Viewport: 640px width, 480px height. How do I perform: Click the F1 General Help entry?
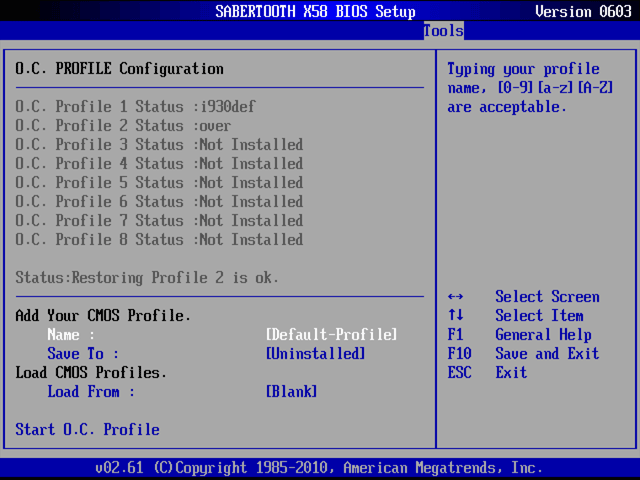click(520, 335)
